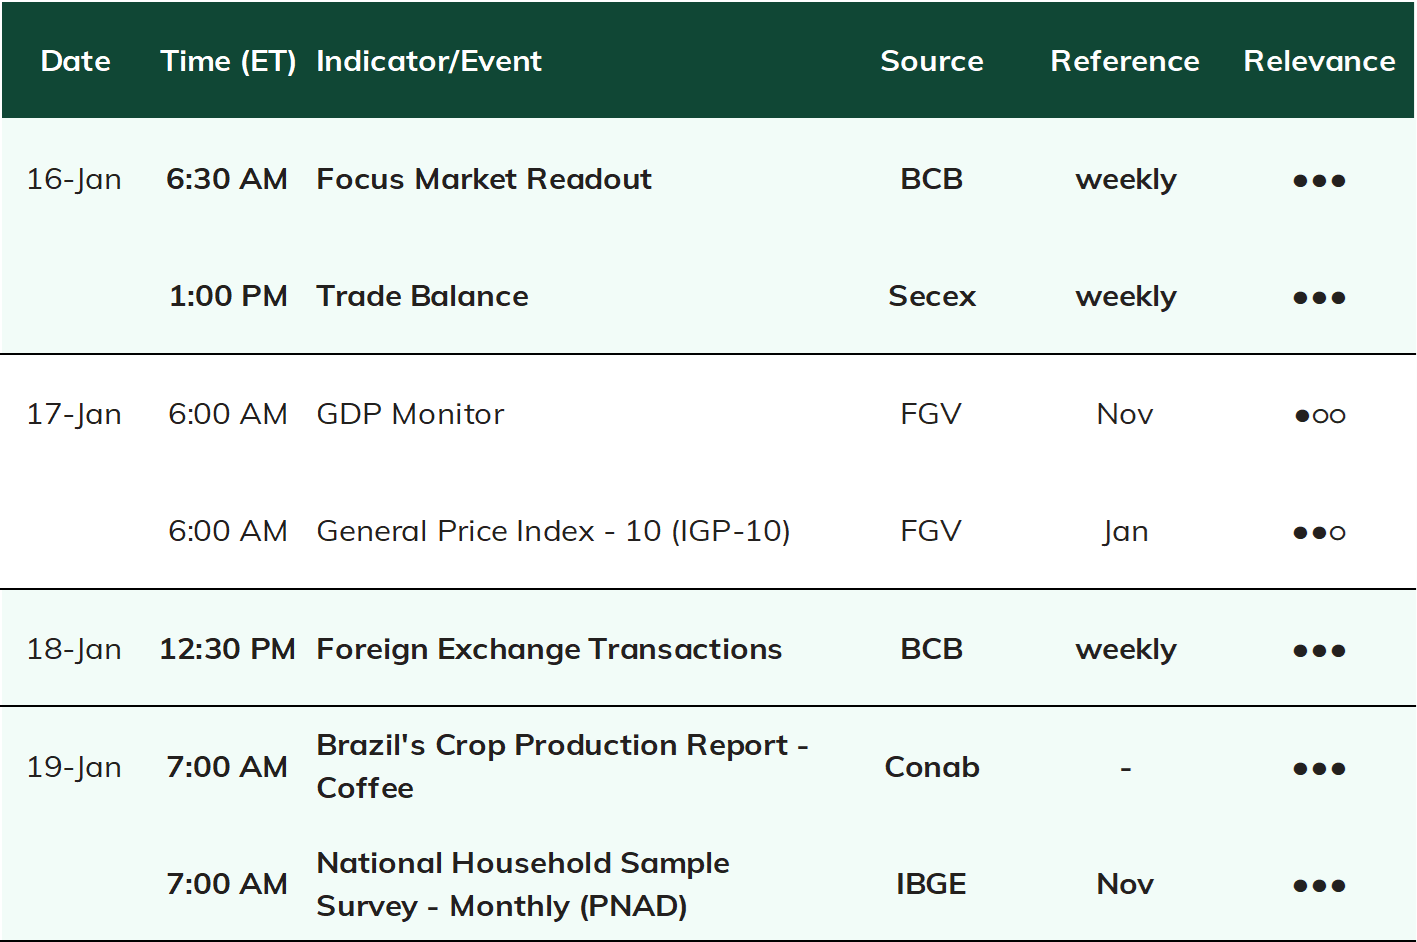
Task: Open General Price Index - 10 (IGP-10)
Action: click(x=553, y=531)
